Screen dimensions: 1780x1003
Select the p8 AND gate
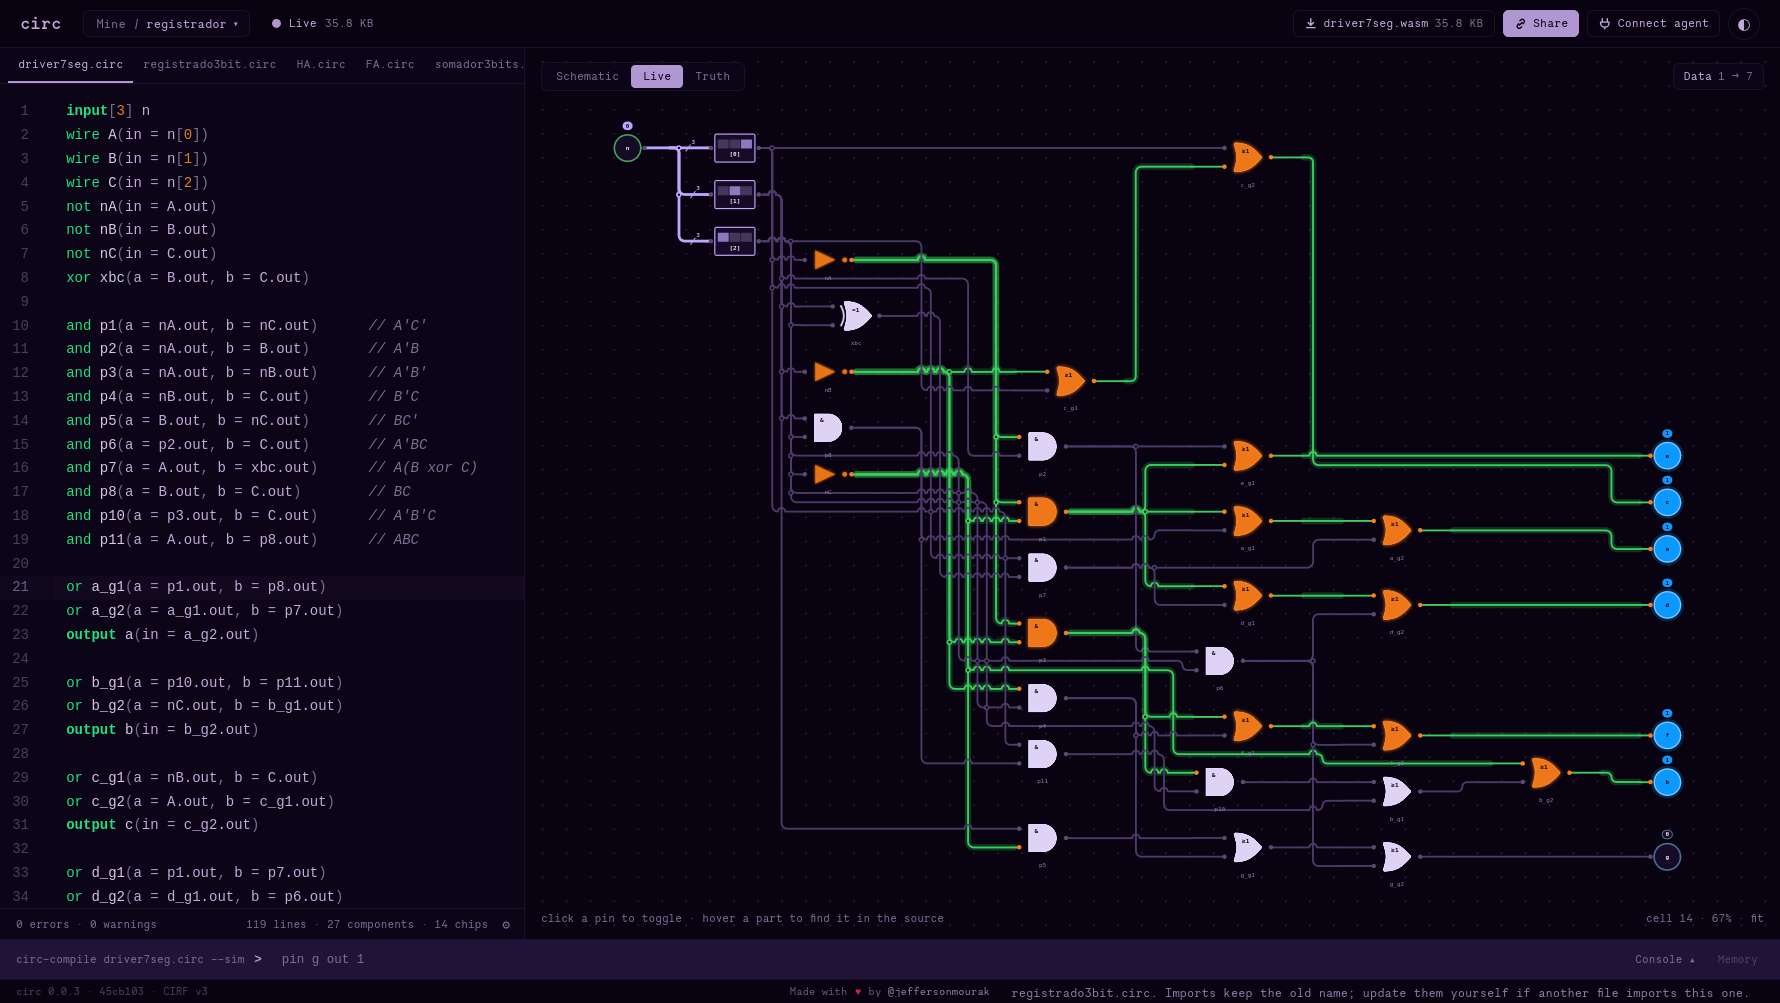tap(828, 428)
